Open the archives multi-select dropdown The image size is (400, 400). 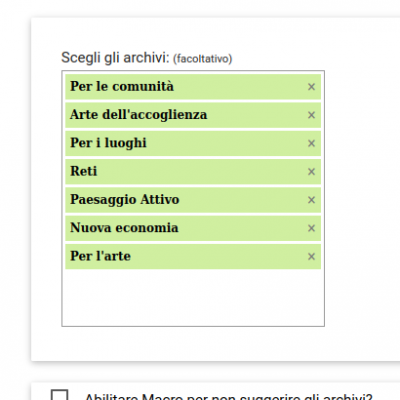pyautogui.click(x=193, y=198)
